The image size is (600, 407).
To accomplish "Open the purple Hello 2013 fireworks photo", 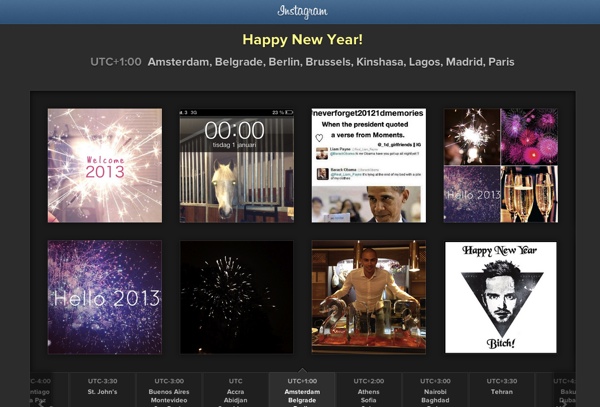I will pyautogui.click(x=105, y=297).
